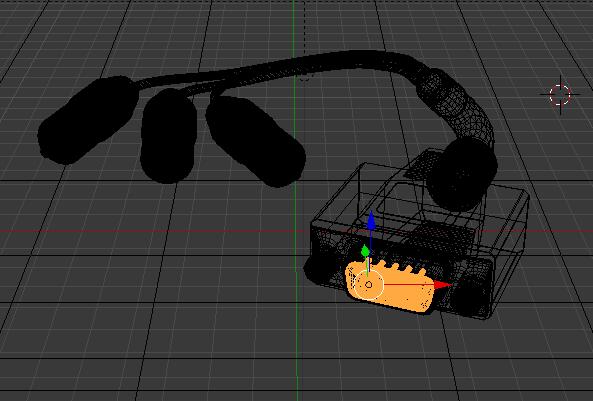The image size is (593, 401).
Task: Select the rightmost black capsule plug
Action: click(x=255, y=141)
